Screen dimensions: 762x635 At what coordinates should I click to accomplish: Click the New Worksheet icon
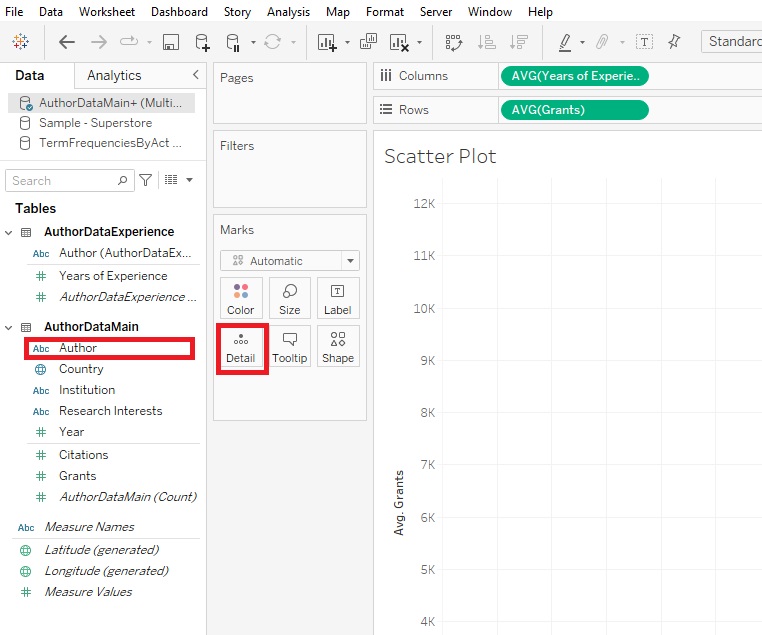point(327,42)
